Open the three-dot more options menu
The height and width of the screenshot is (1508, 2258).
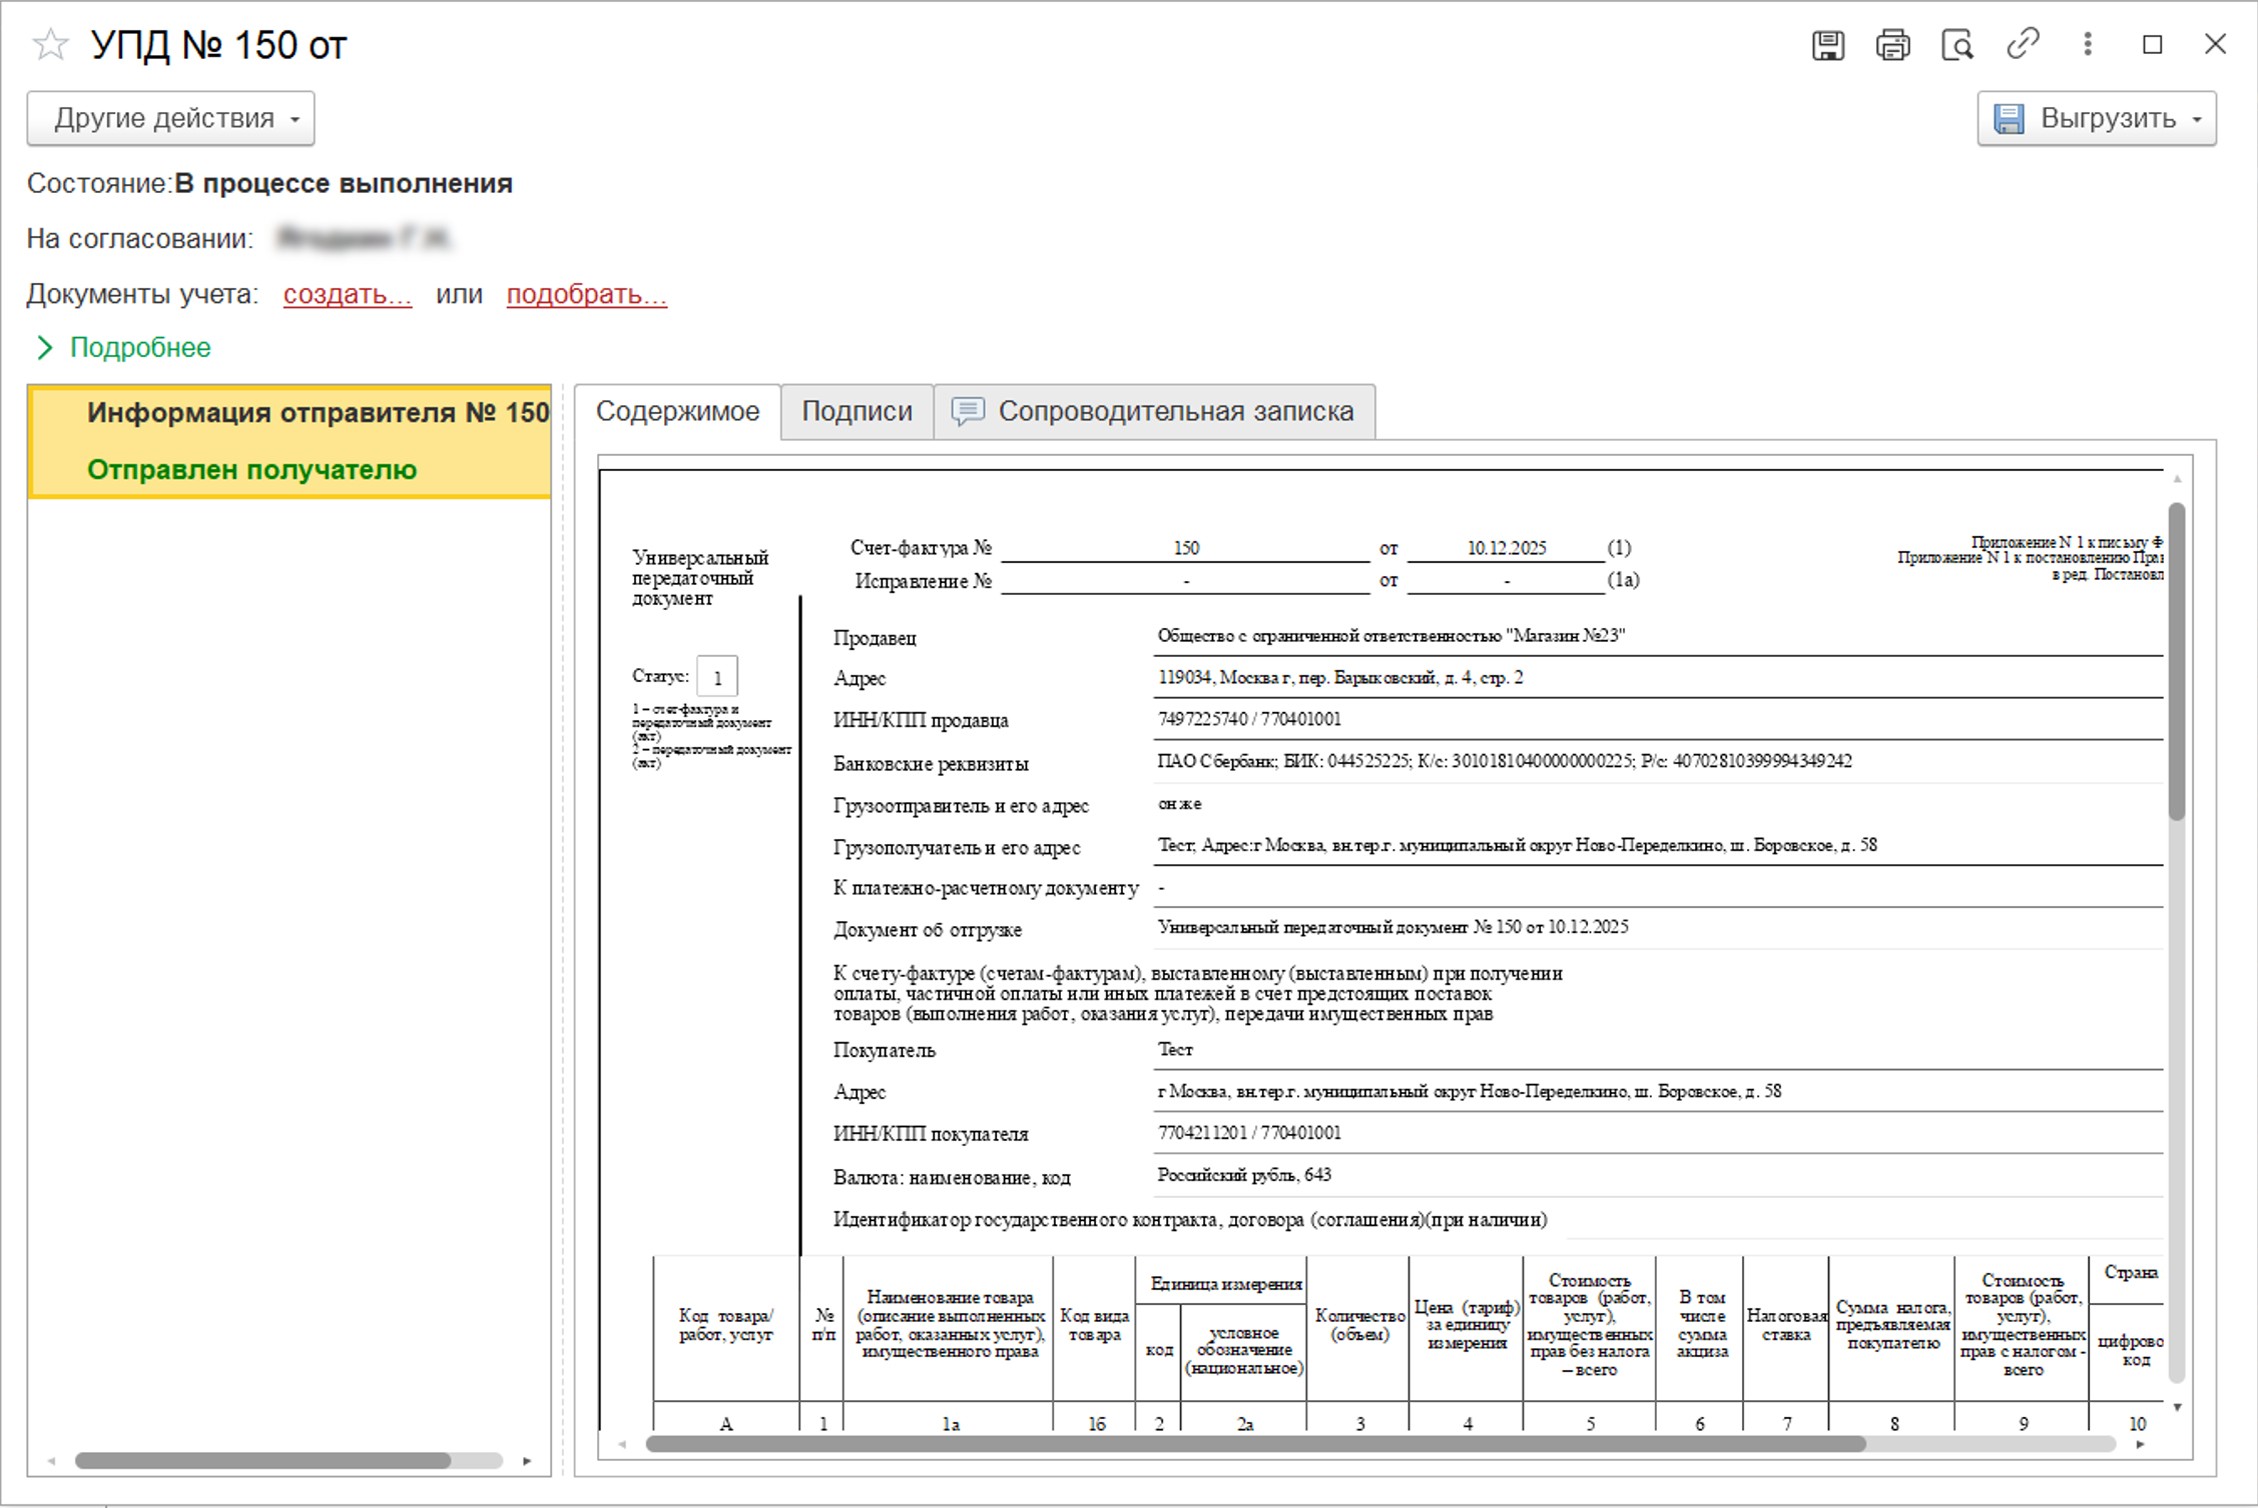click(x=2087, y=44)
